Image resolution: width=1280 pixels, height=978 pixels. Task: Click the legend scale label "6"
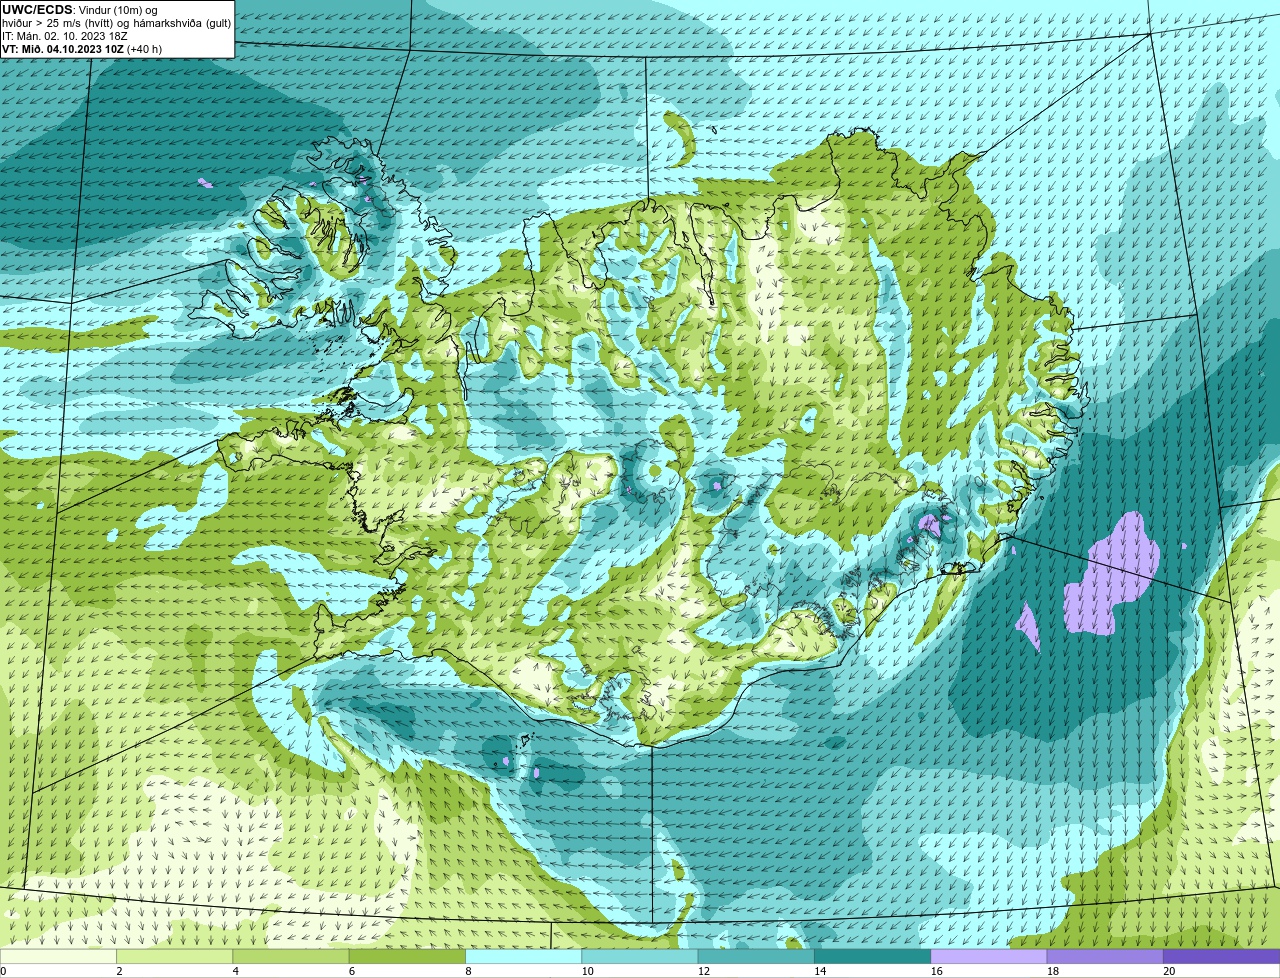[351, 971]
